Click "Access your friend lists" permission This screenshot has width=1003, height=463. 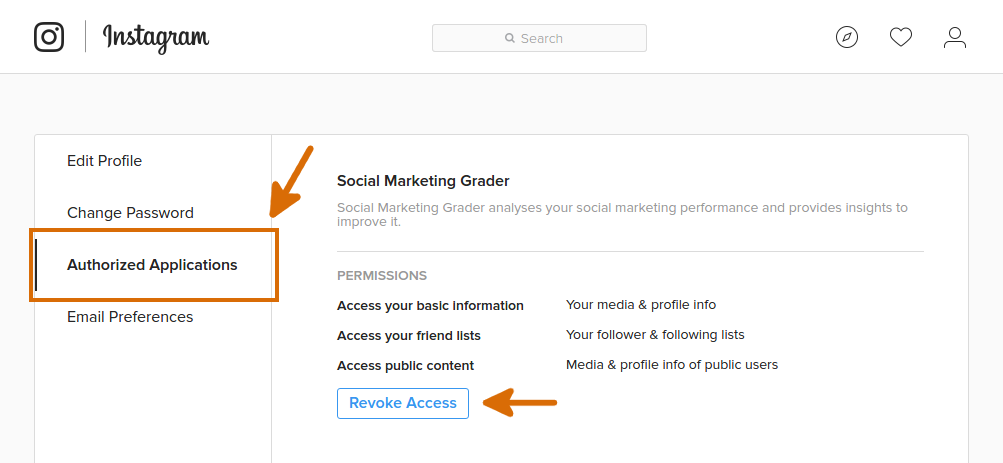[x=409, y=335]
